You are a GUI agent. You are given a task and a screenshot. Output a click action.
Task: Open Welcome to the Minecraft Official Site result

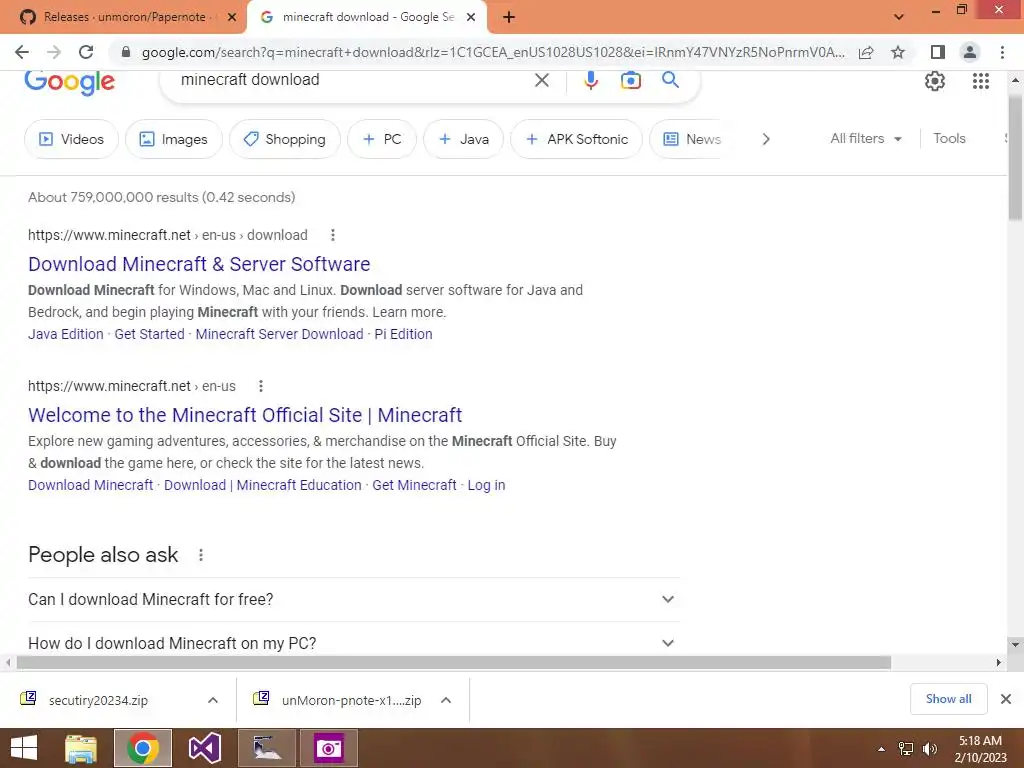[x=245, y=415]
